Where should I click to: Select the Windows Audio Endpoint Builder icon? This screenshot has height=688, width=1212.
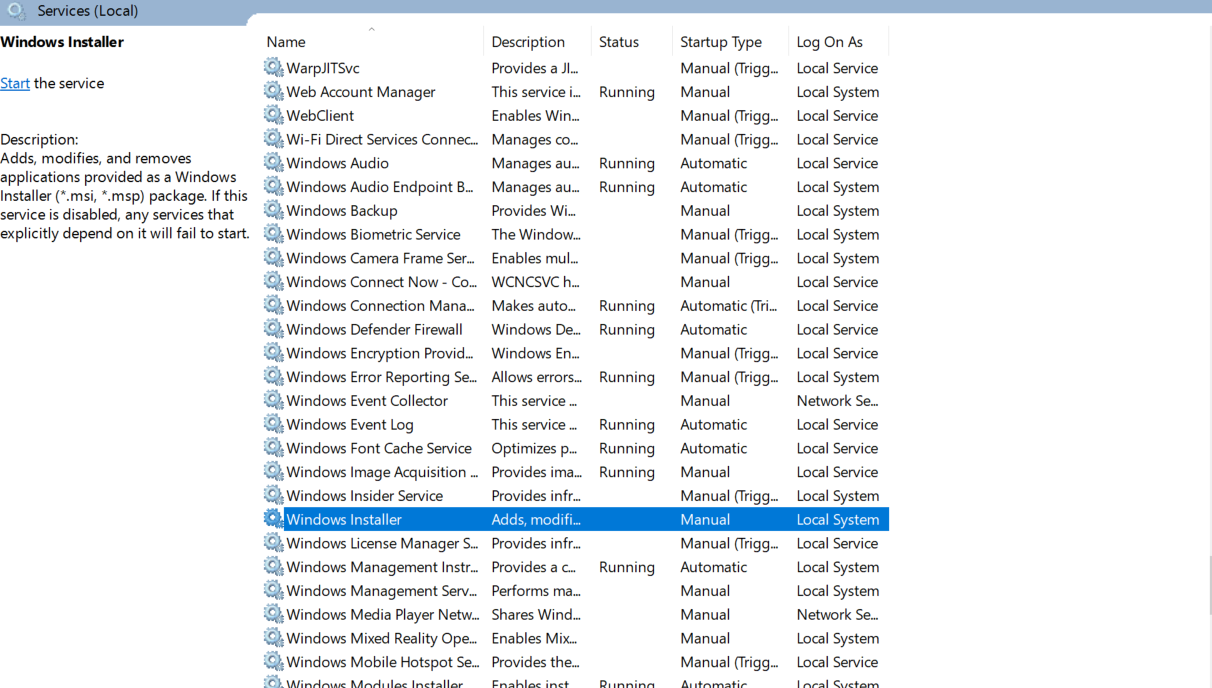[273, 187]
